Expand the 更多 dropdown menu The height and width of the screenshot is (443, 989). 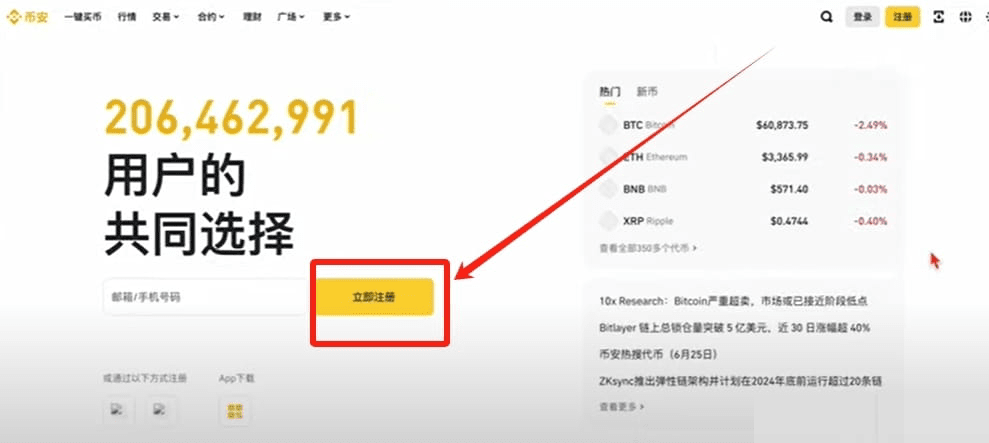point(336,17)
